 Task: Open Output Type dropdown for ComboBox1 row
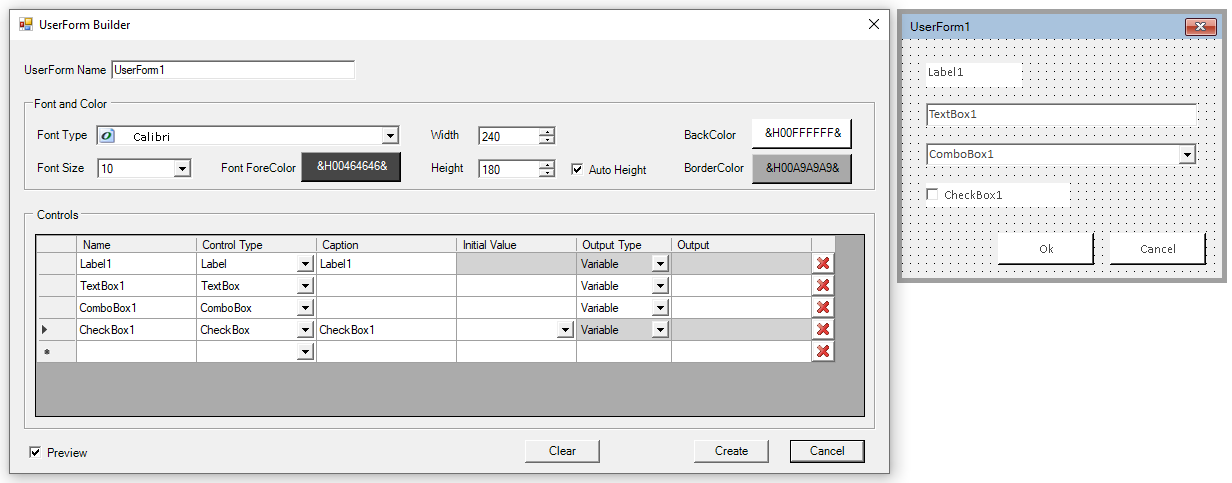660,308
